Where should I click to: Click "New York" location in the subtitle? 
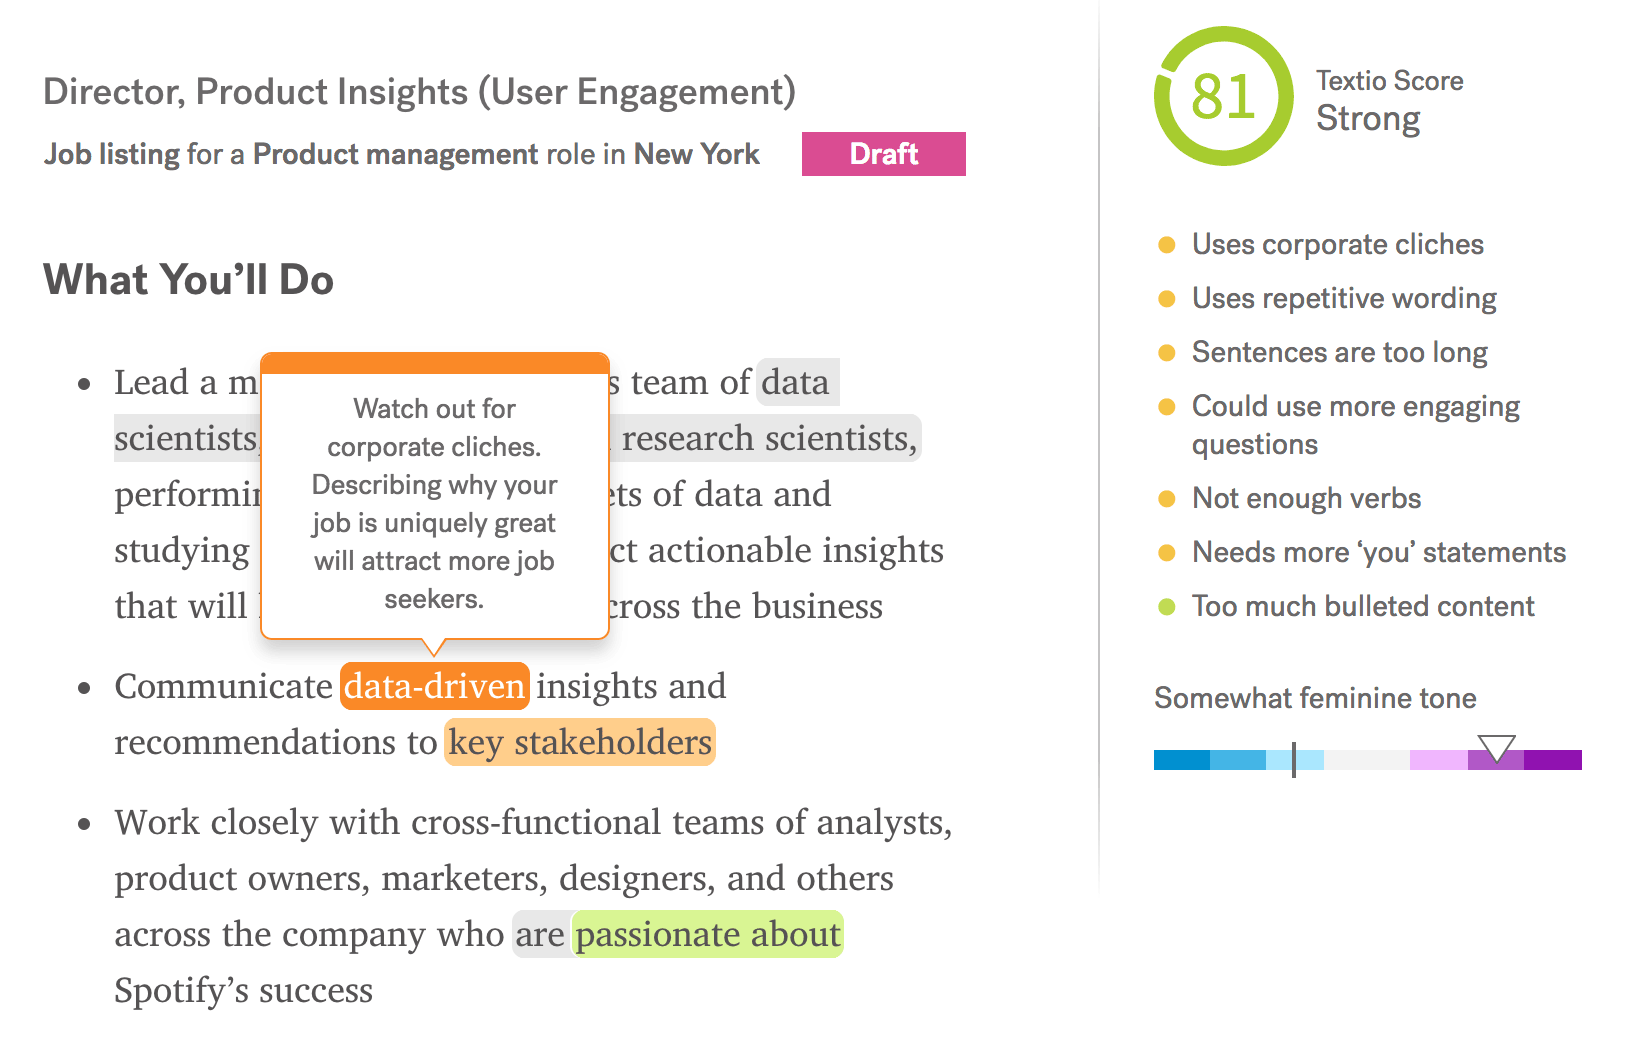(x=696, y=154)
